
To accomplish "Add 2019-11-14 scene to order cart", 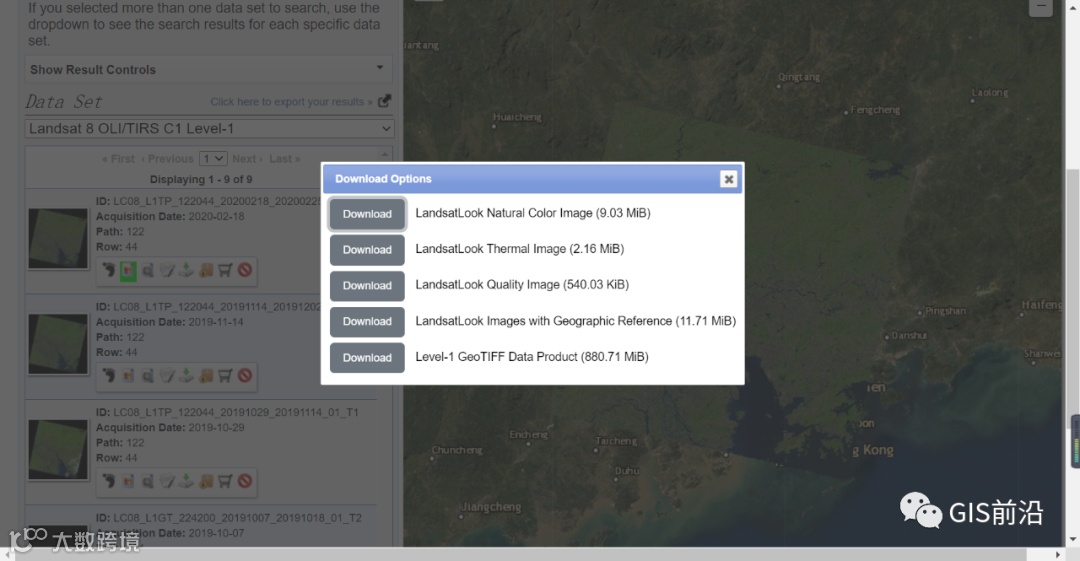I will click(225, 376).
